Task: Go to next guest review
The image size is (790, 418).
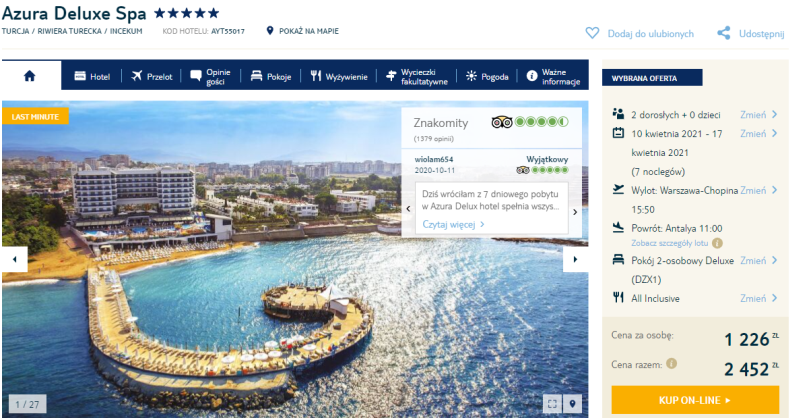Action: click(x=575, y=212)
